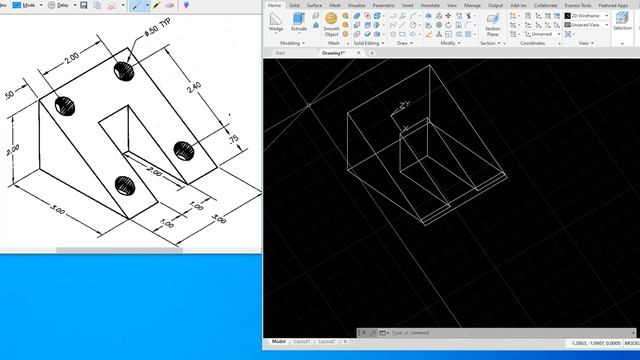Expand the Section panel
The image size is (640, 360).
(490, 43)
